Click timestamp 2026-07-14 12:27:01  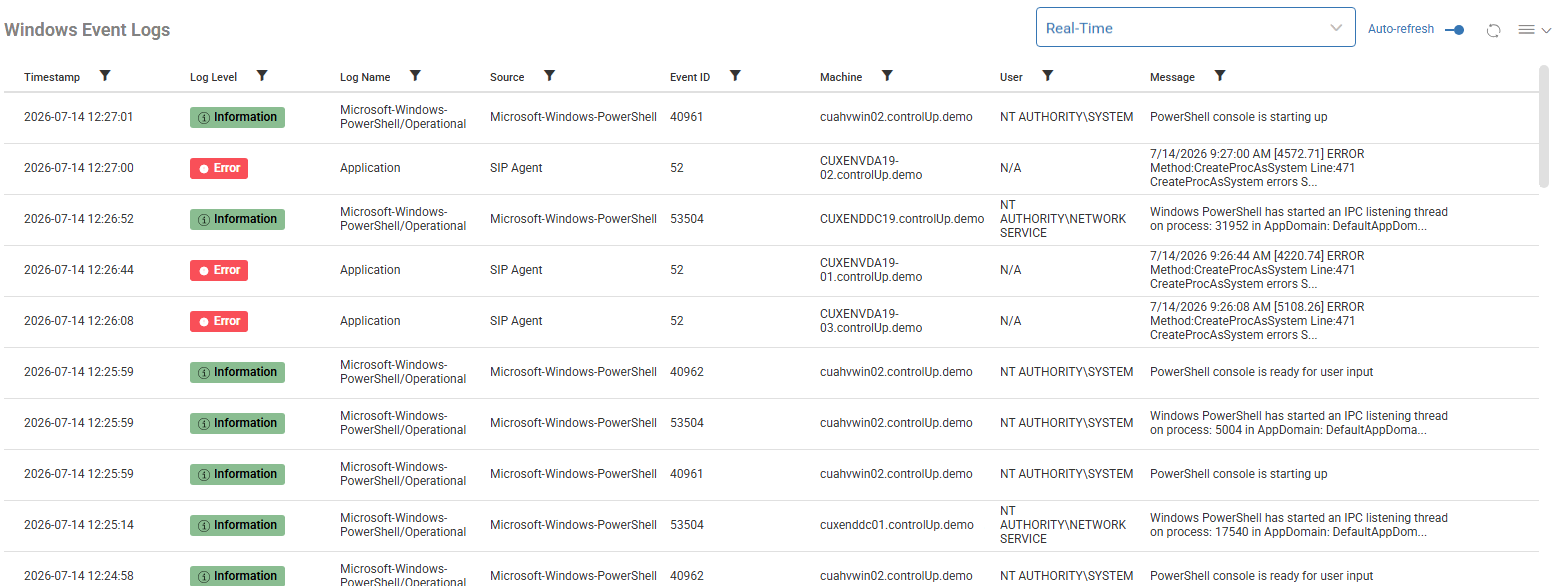click(x=79, y=117)
